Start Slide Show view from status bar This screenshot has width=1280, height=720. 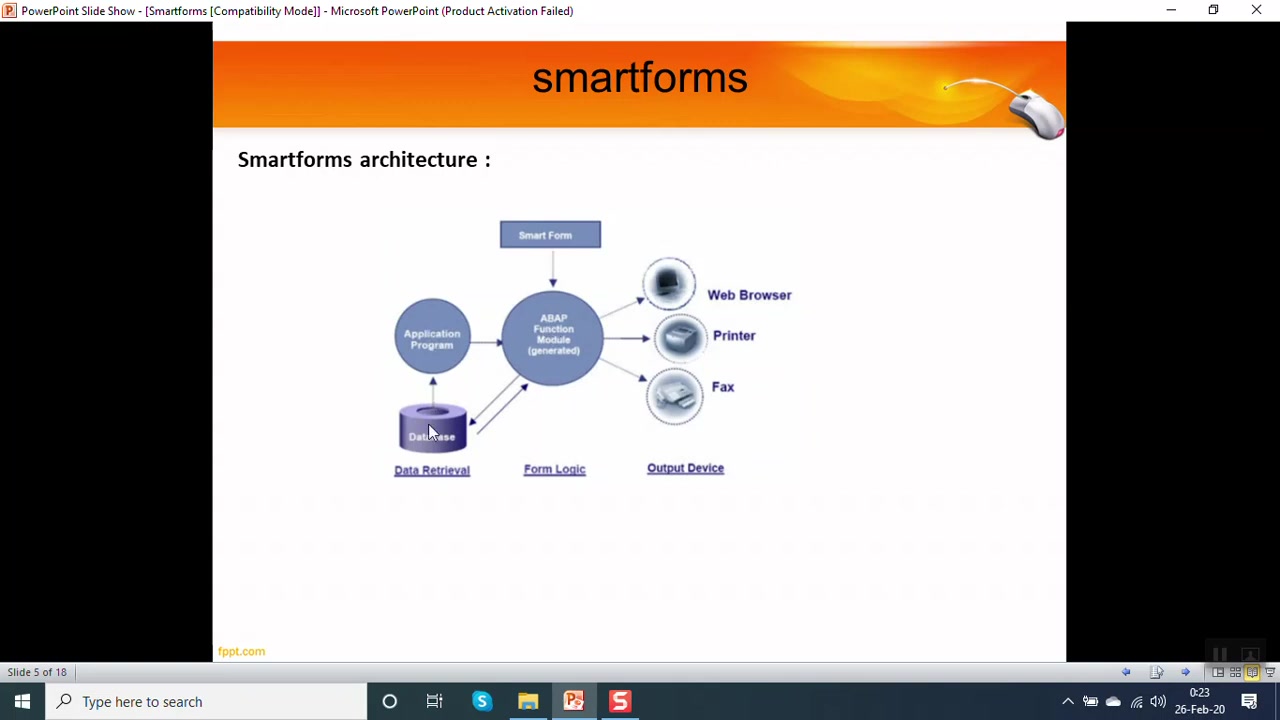(1270, 672)
